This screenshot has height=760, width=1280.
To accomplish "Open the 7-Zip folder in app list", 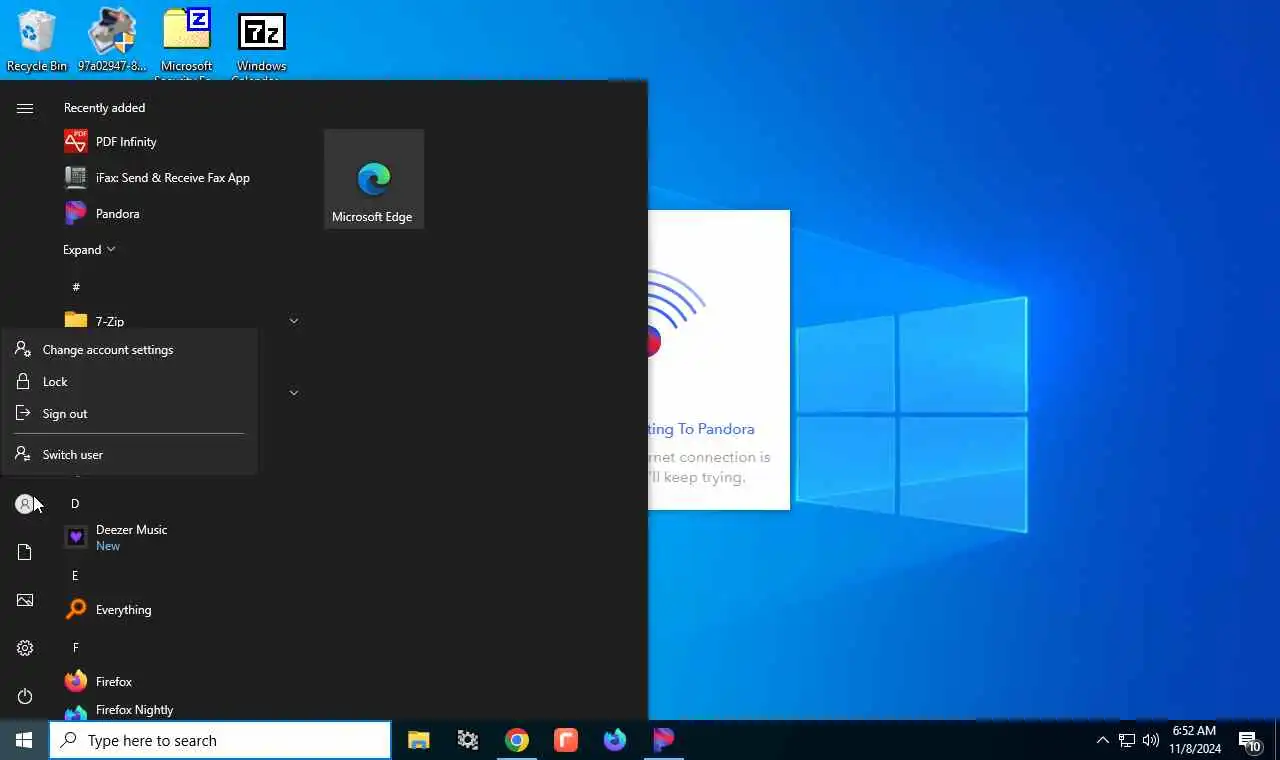I will pyautogui.click(x=180, y=321).
